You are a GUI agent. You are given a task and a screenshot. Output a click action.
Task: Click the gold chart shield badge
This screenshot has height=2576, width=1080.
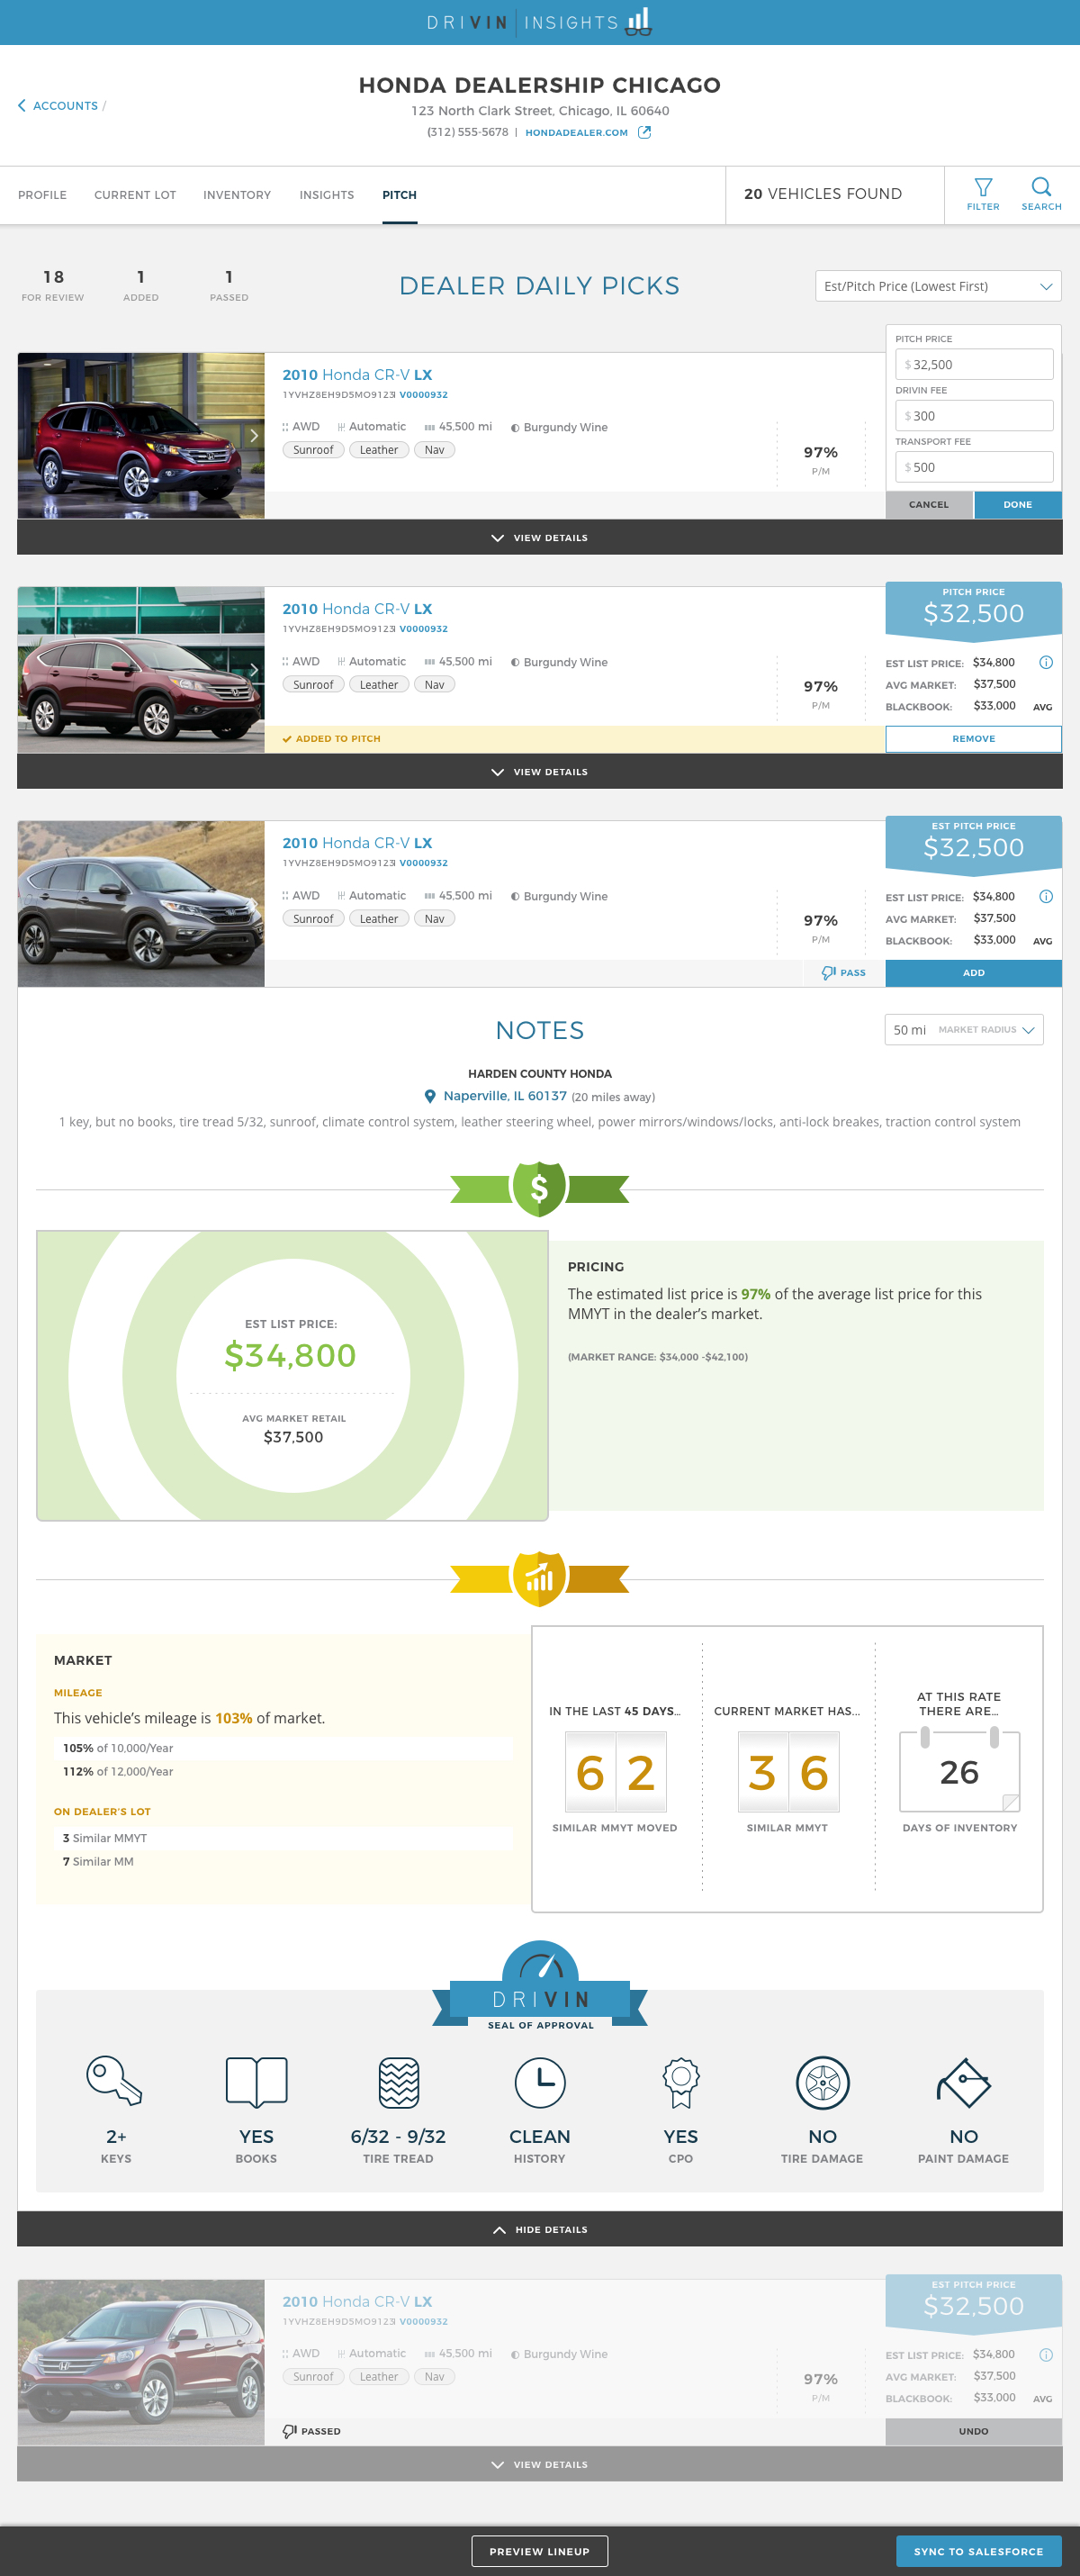[539, 1578]
